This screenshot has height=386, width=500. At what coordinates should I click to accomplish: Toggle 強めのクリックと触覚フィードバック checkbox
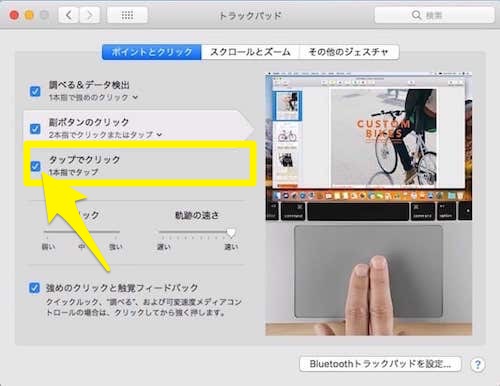[34, 288]
